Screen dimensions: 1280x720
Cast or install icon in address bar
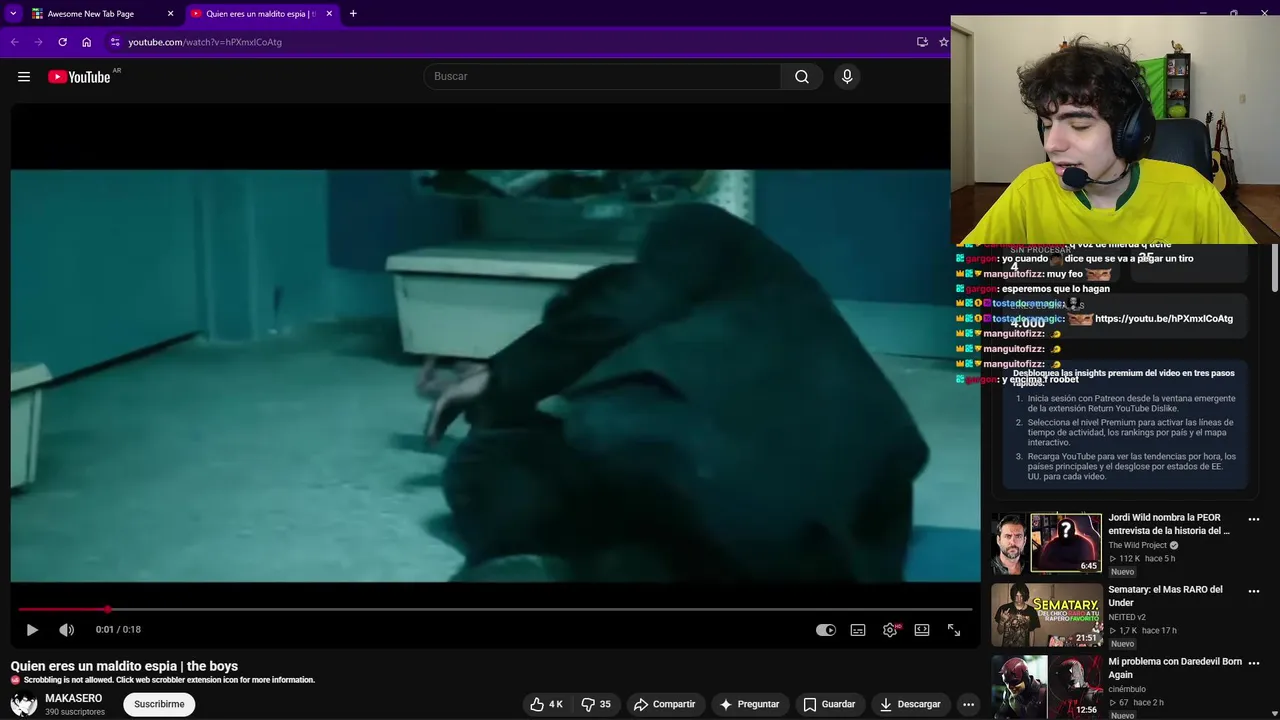922,42
